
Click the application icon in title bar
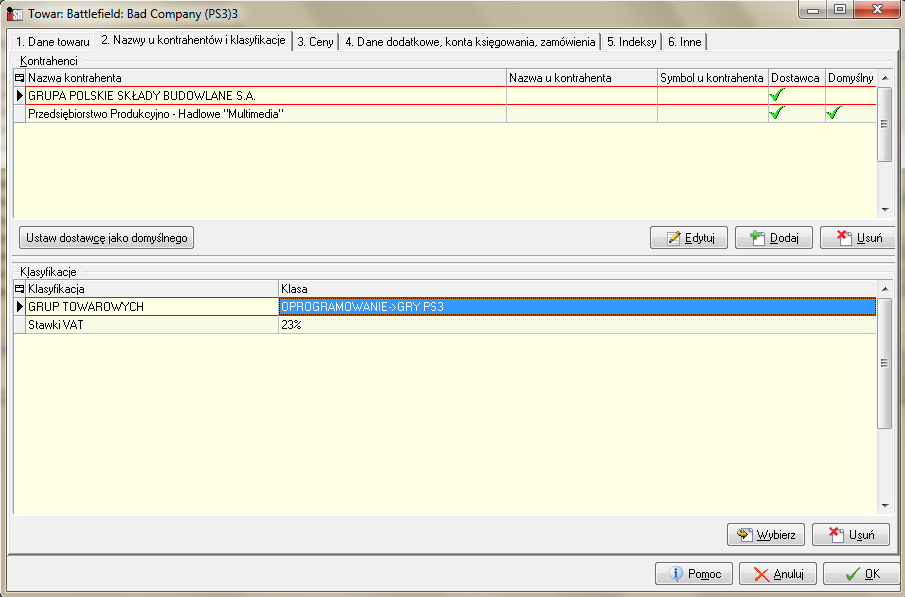coord(15,13)
